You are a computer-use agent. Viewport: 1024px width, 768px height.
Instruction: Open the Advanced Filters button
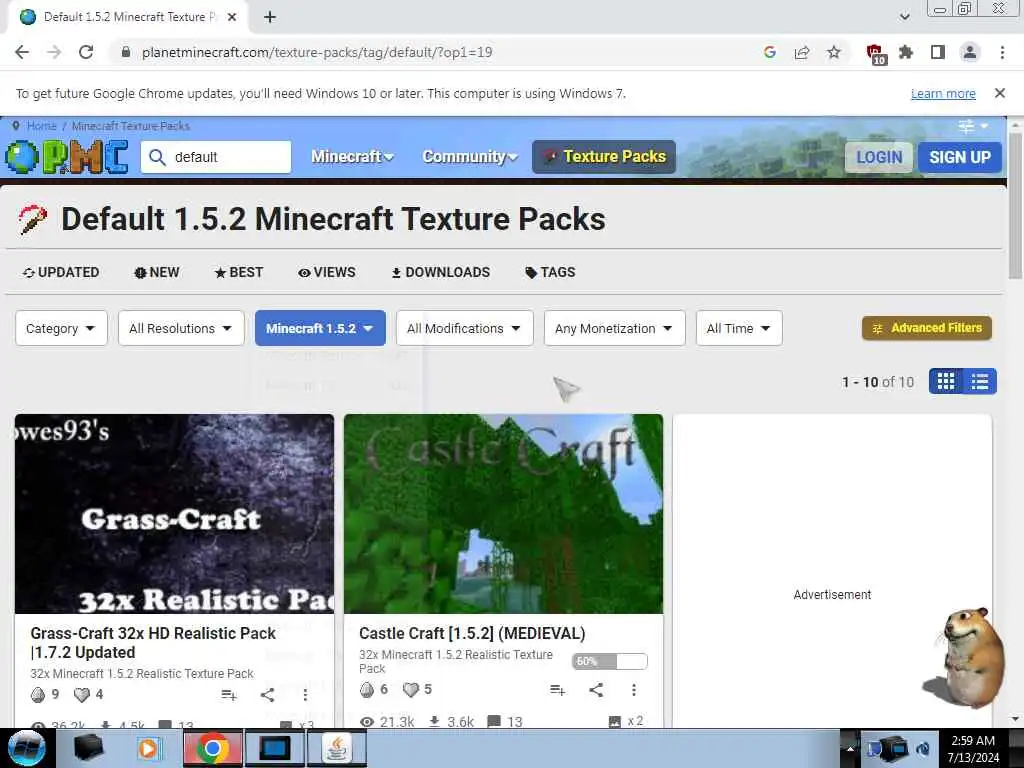[927, 328]
